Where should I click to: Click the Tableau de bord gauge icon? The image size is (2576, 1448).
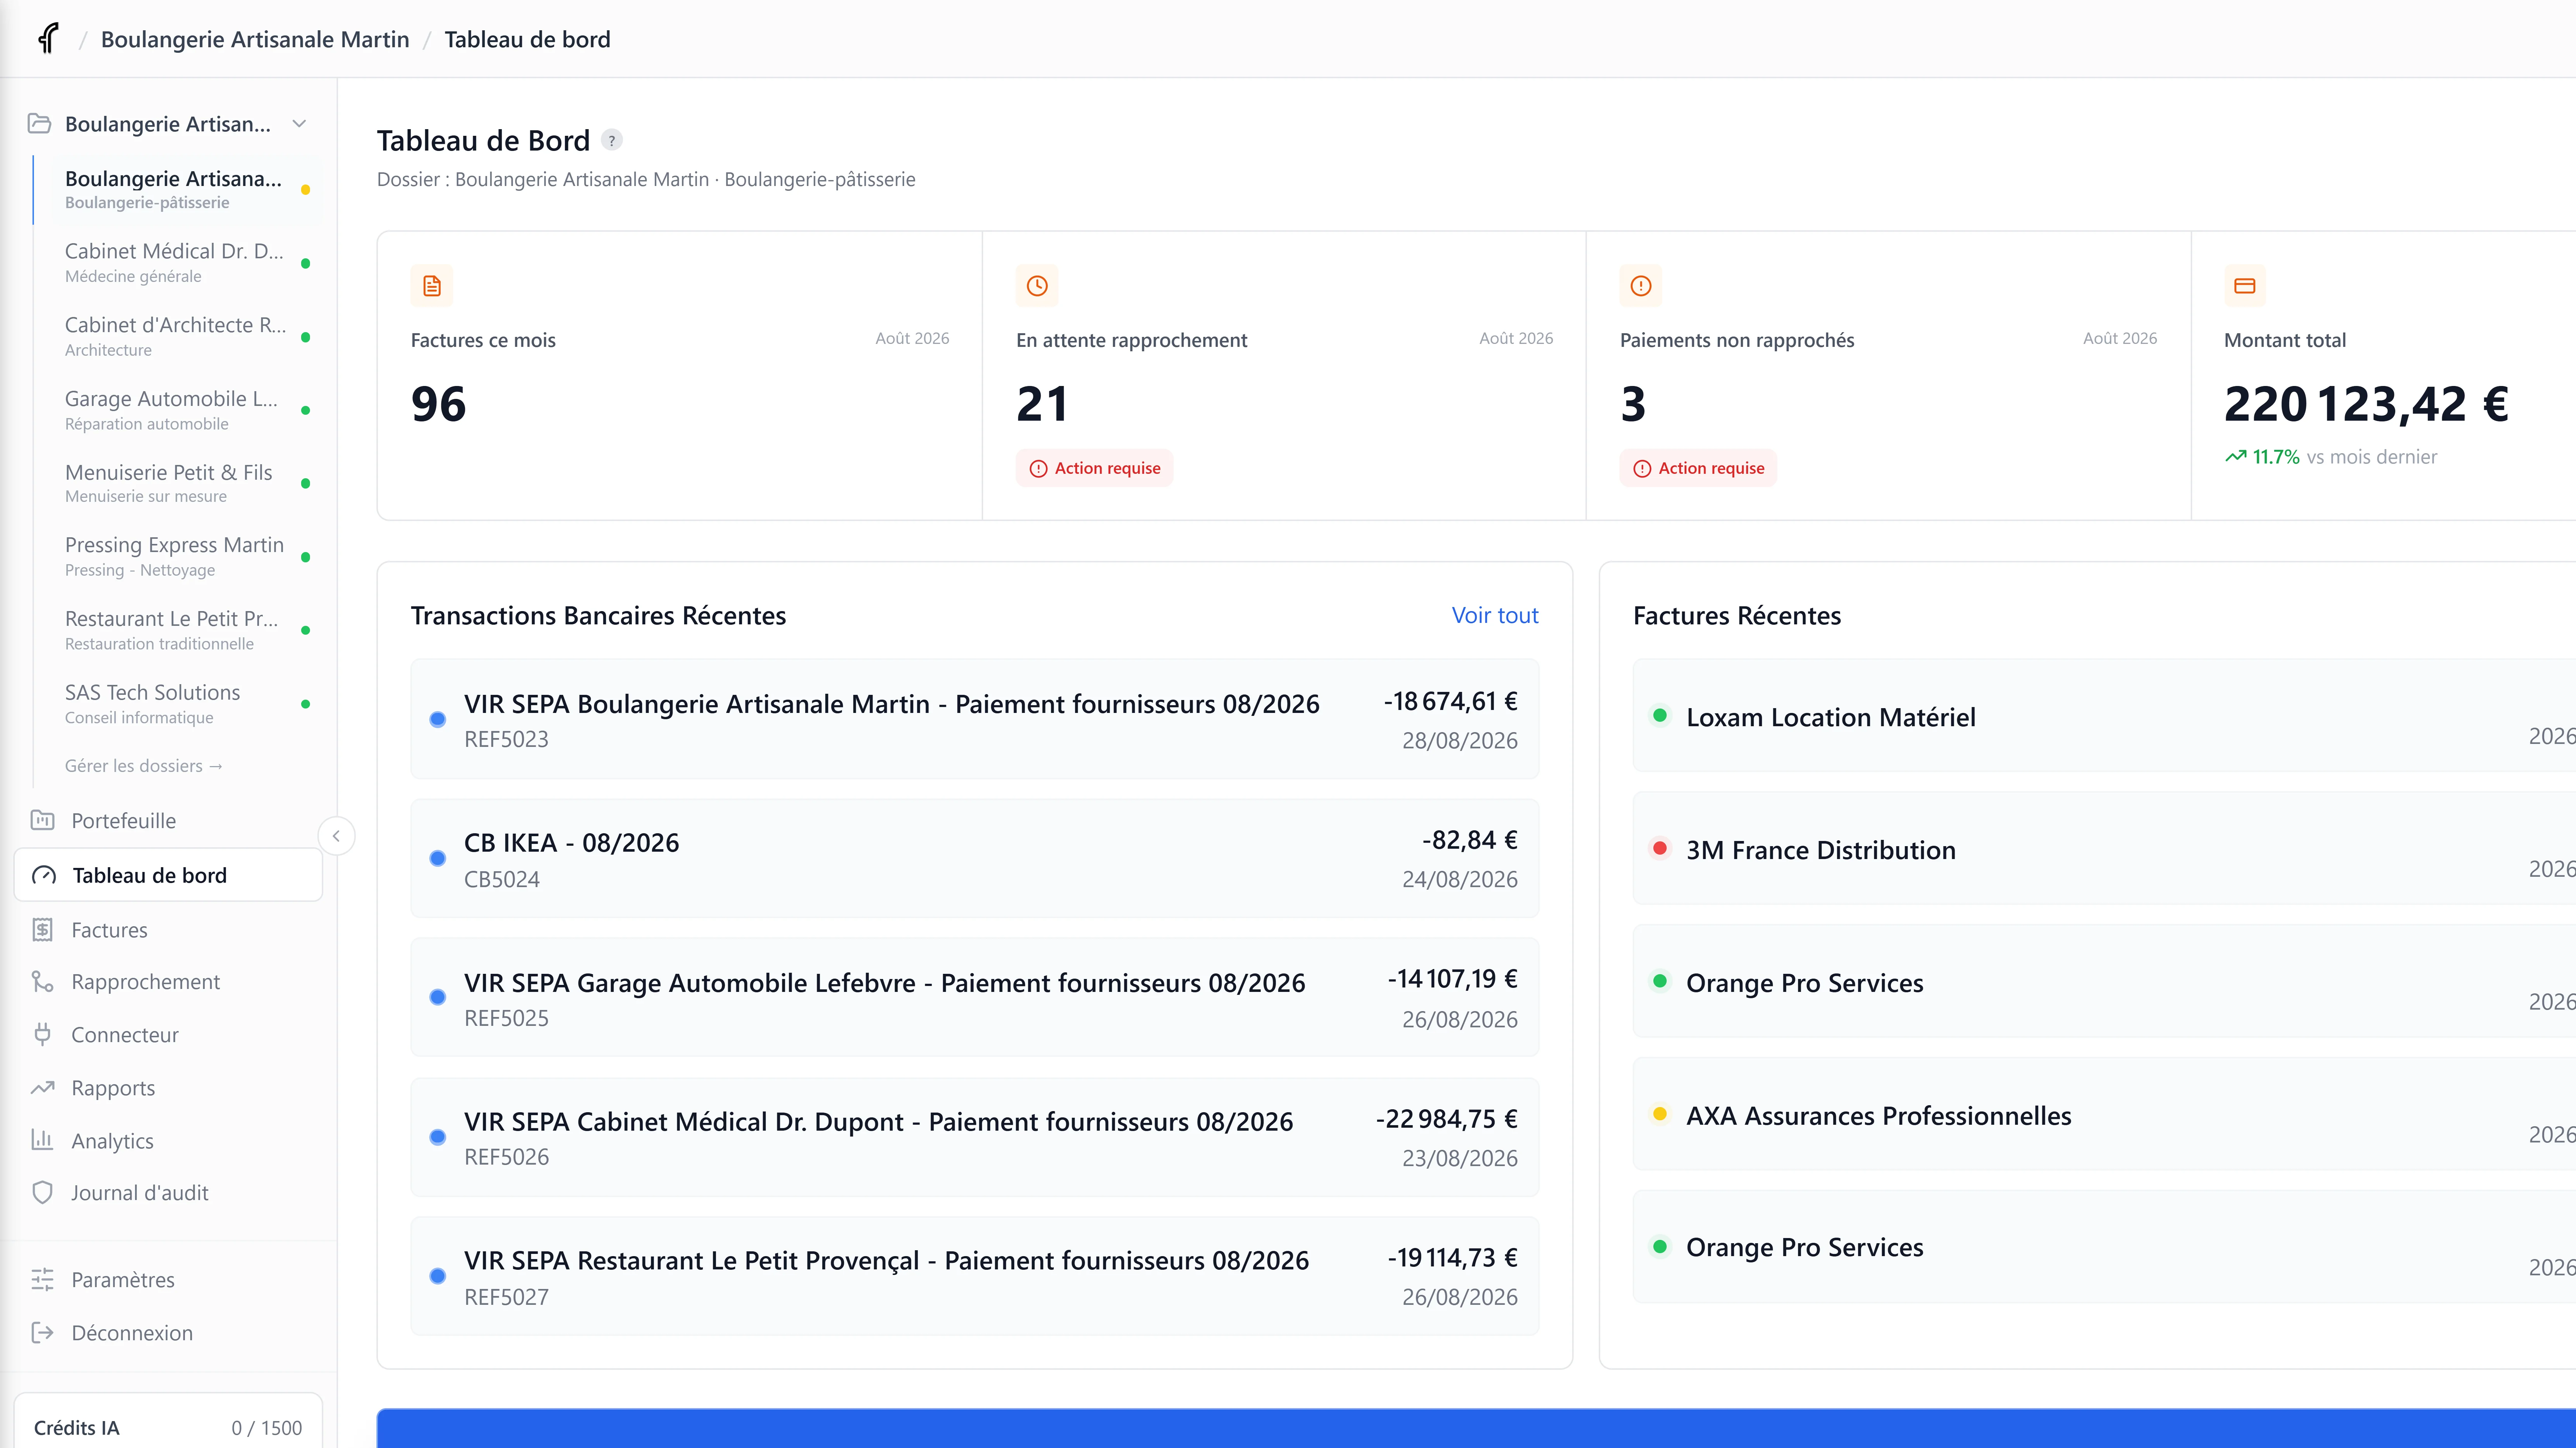(x=44, y=876)
